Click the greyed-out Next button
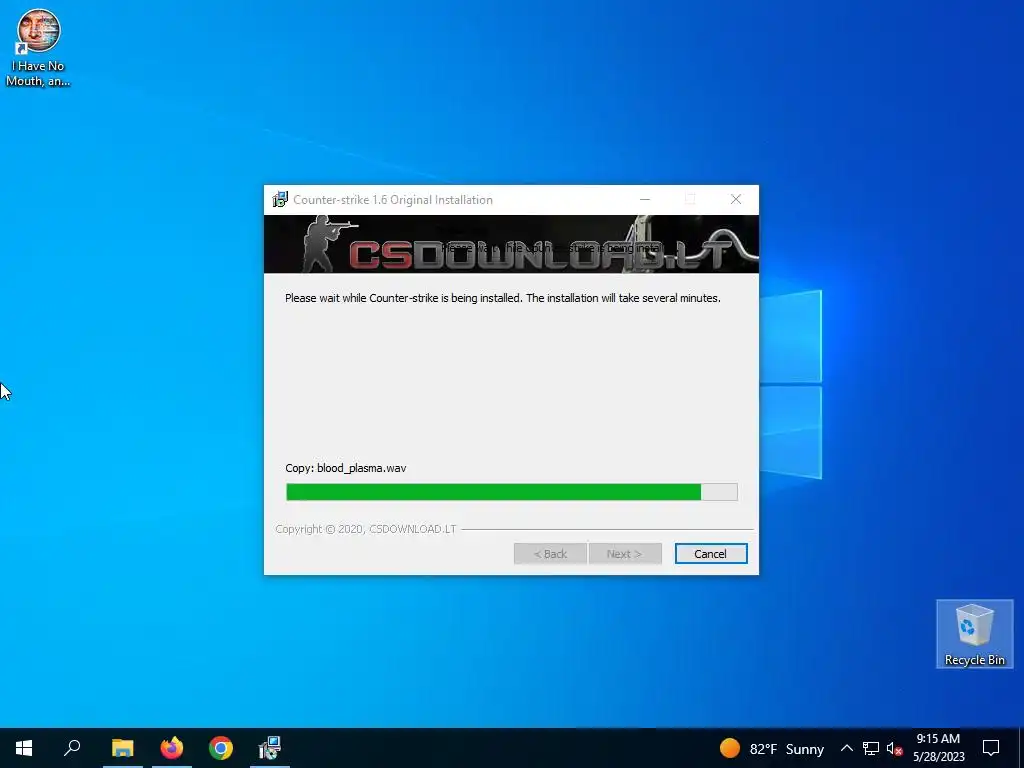The height and width of the screenshot is (768, 1024). click(x=625, y=554)
